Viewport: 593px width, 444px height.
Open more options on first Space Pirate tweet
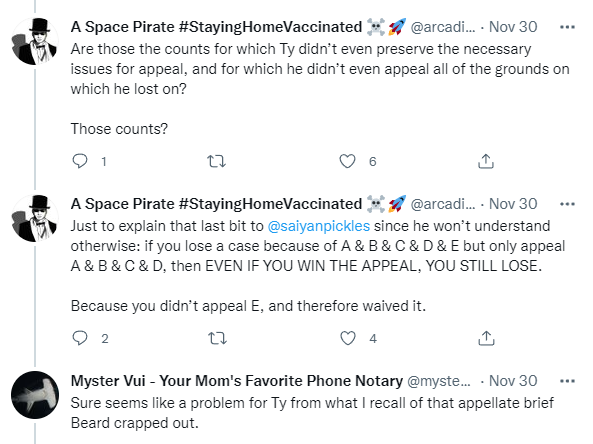click(567, 27)
